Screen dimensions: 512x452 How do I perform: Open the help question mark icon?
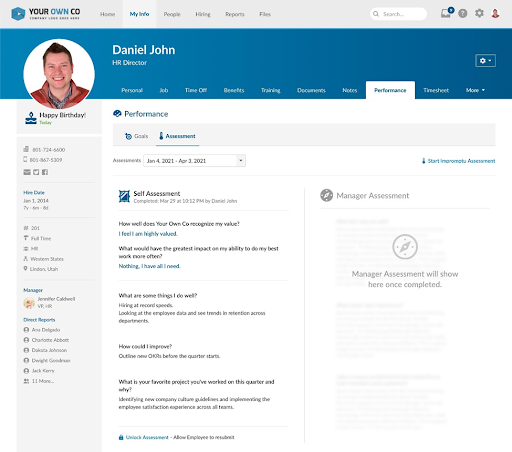pyautogui.click(x=463, y=14)
